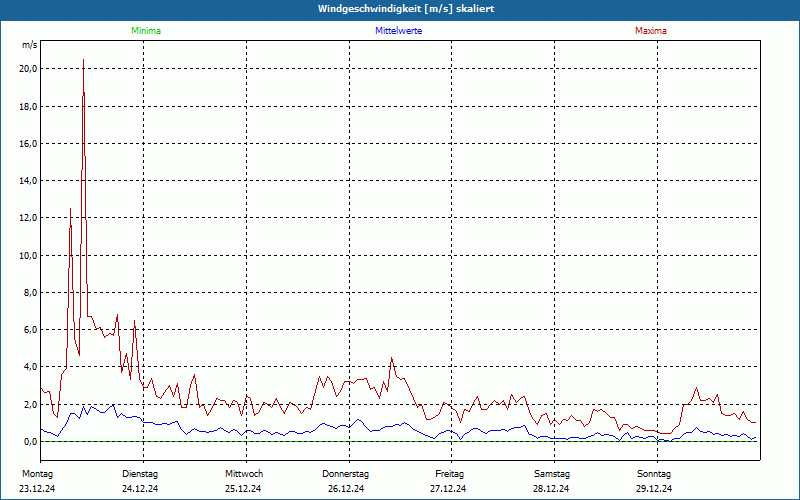Select the Freitag day label
Image resolution: width=800 pixels, height=500 pixels.
(449, 473)
